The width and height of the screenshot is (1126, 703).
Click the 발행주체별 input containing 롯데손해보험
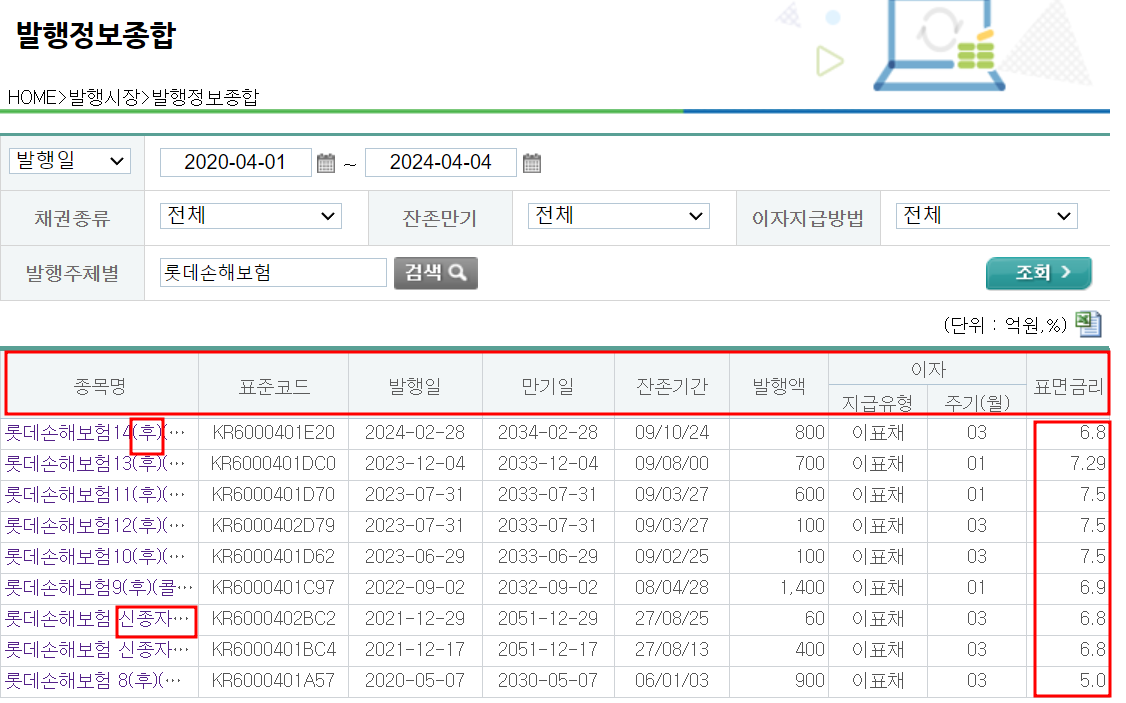click(x=273, y=273)
